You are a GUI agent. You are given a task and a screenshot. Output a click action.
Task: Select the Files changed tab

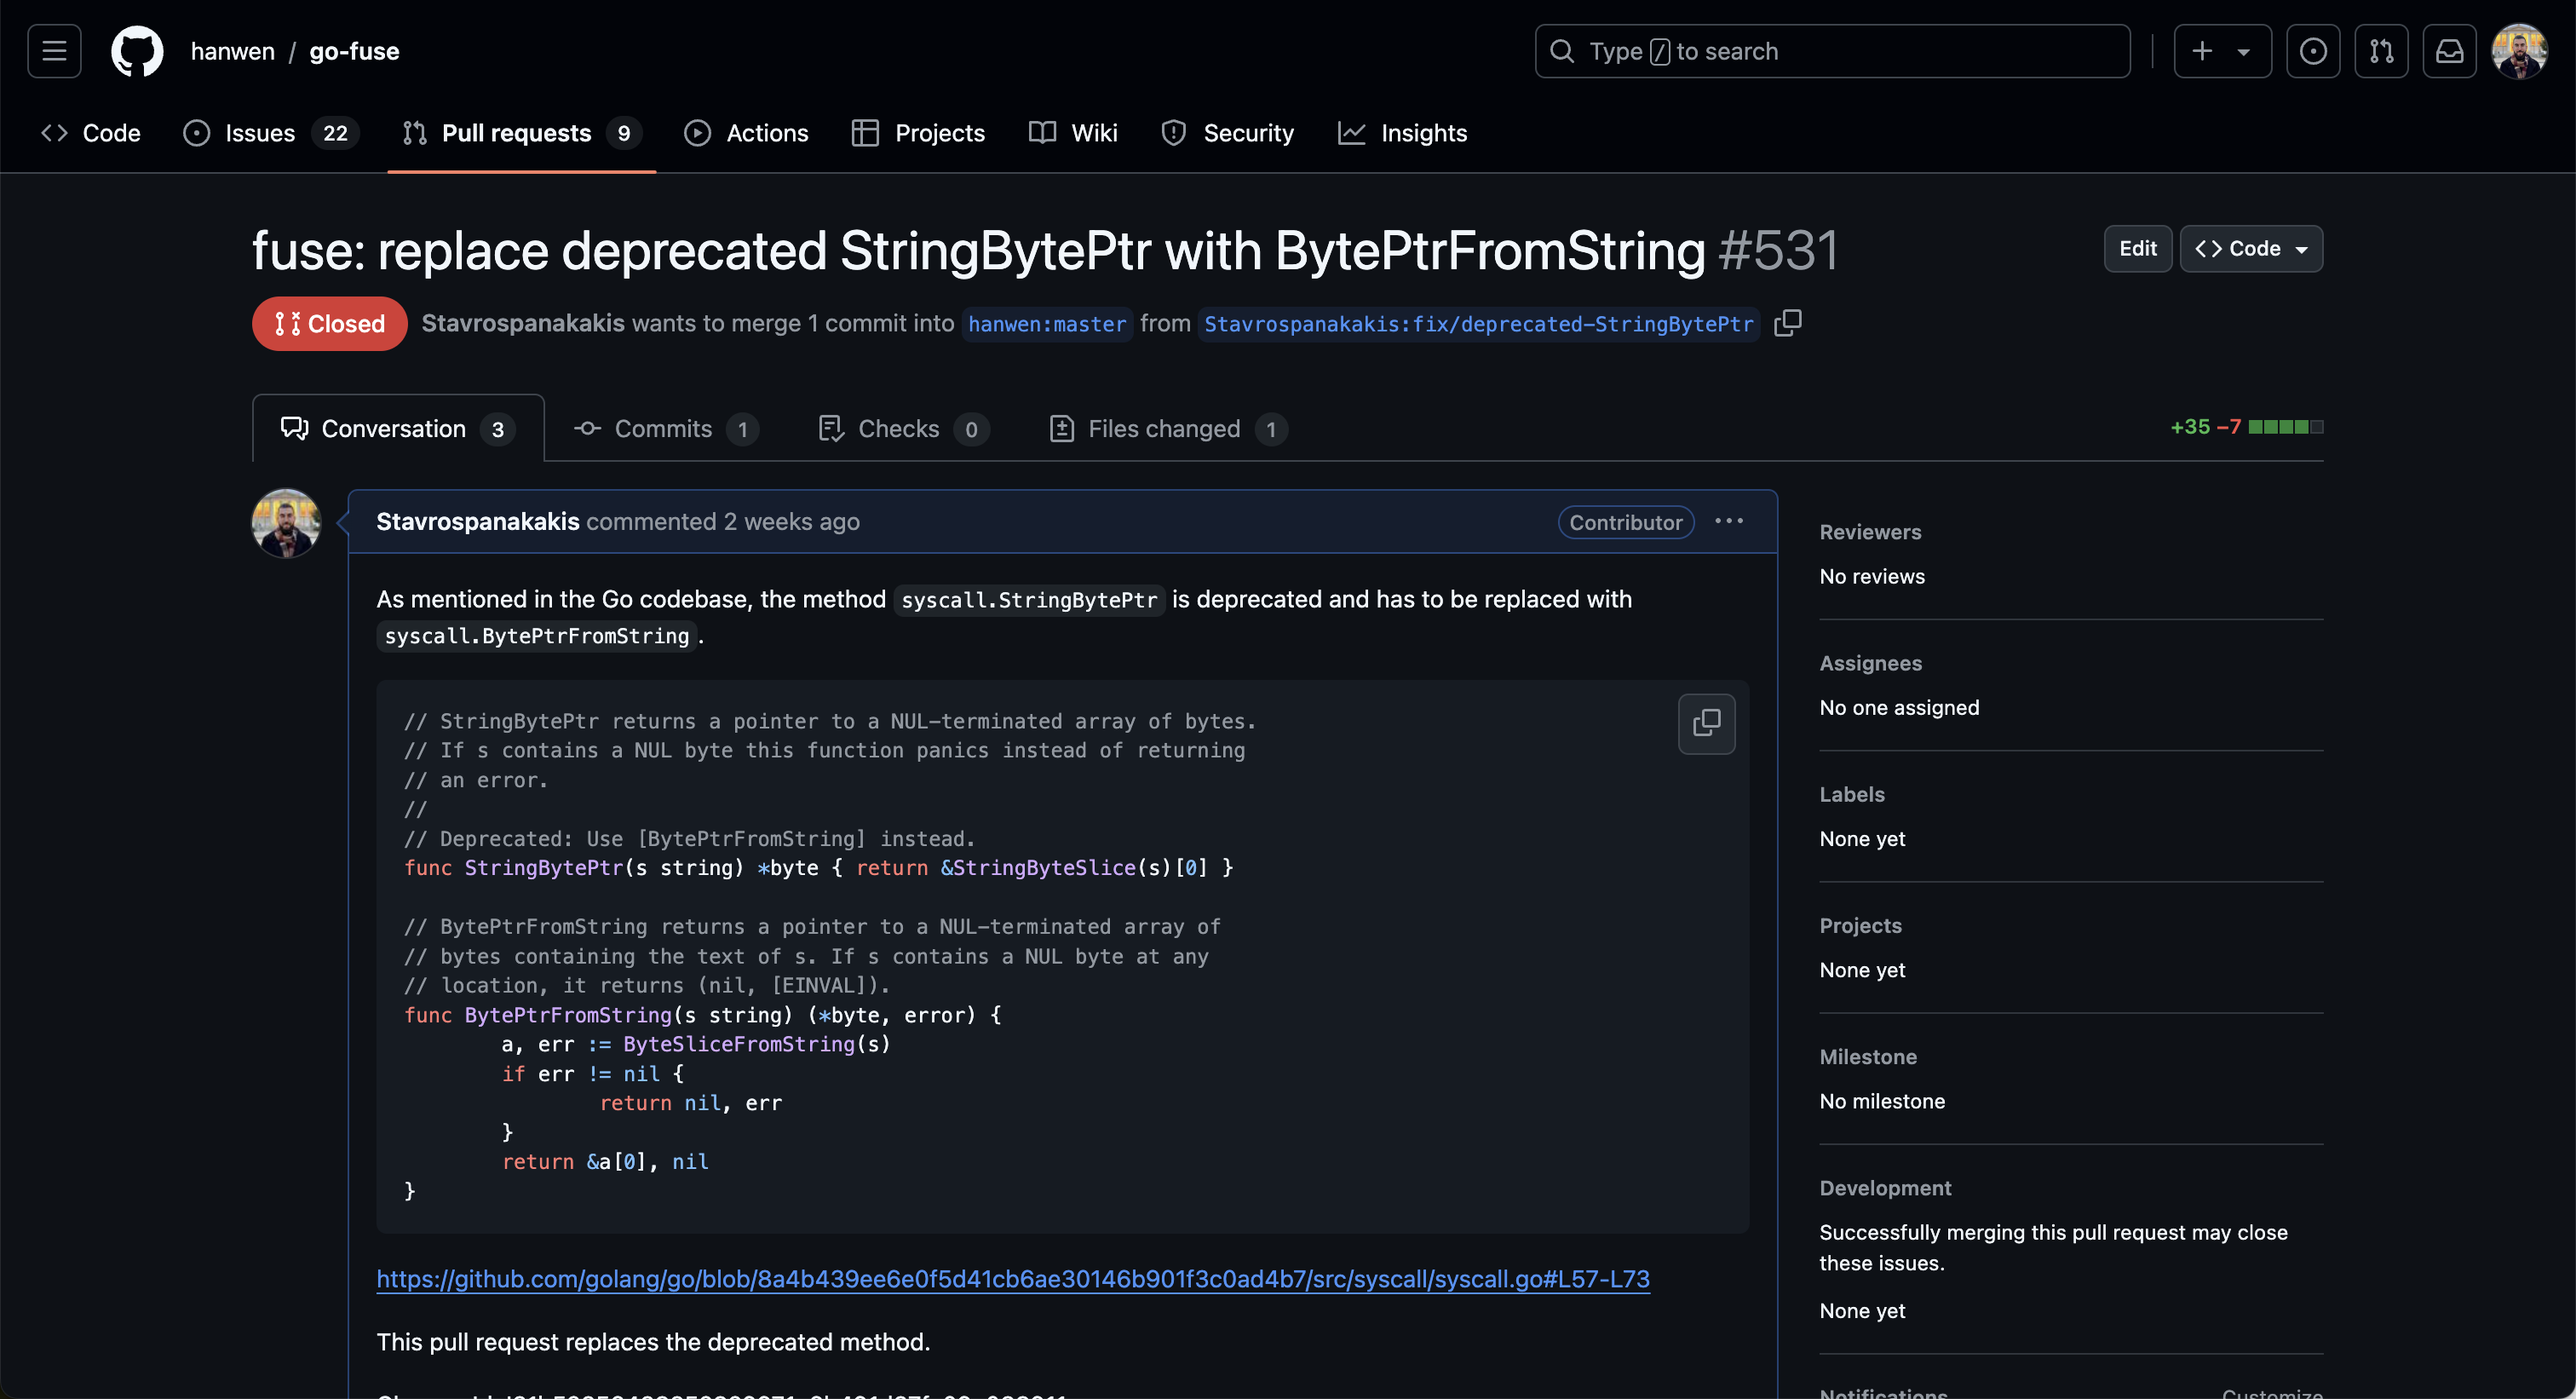pos(1167,429)
